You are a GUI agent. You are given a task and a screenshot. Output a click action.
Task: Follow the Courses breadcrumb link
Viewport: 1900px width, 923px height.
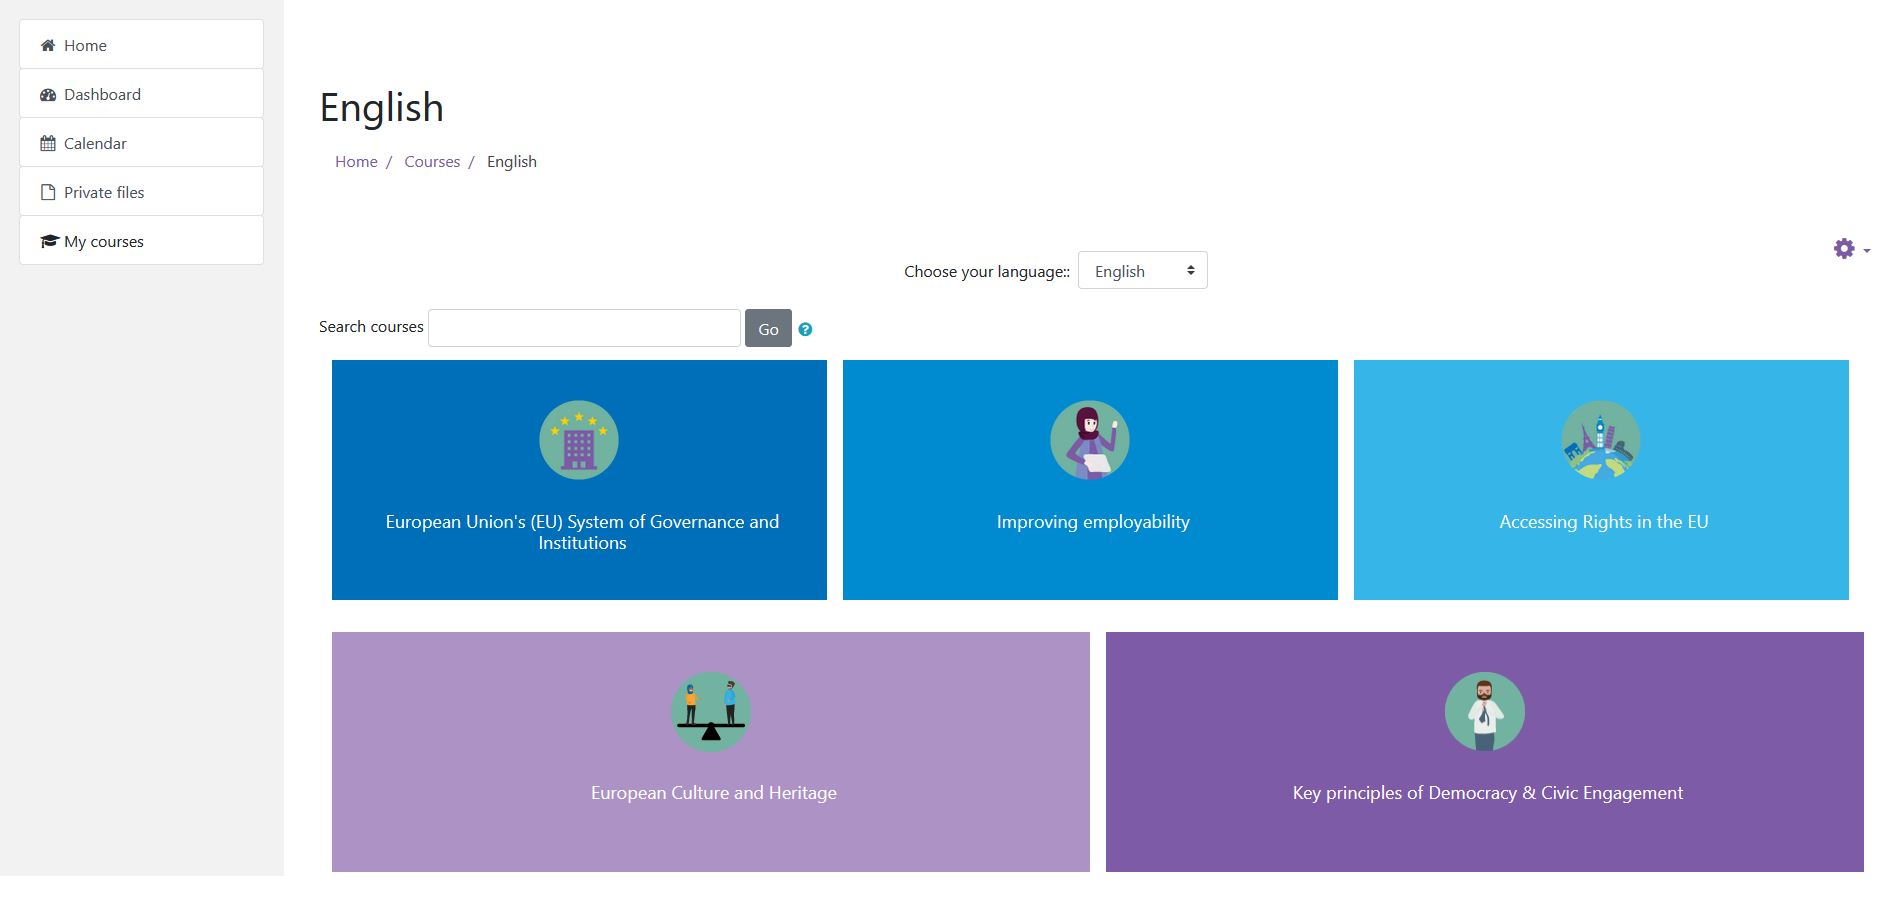coord(432,161)
